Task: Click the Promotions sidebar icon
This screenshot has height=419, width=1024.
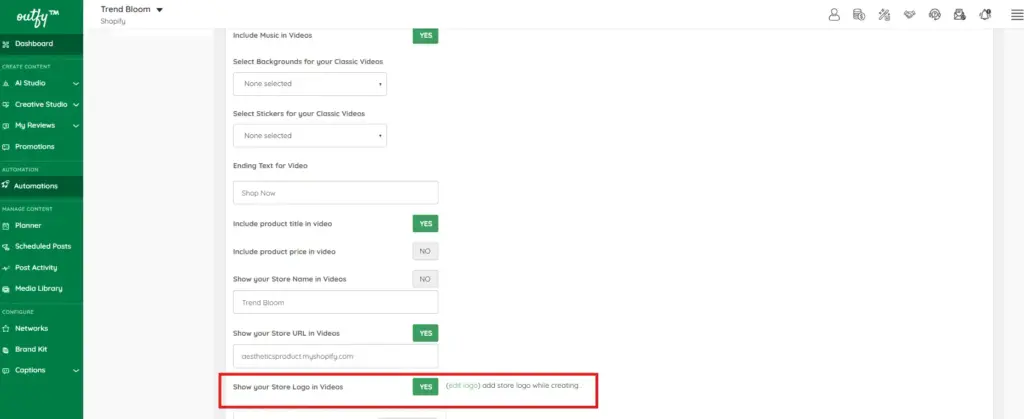Action: tap(6, 147)
